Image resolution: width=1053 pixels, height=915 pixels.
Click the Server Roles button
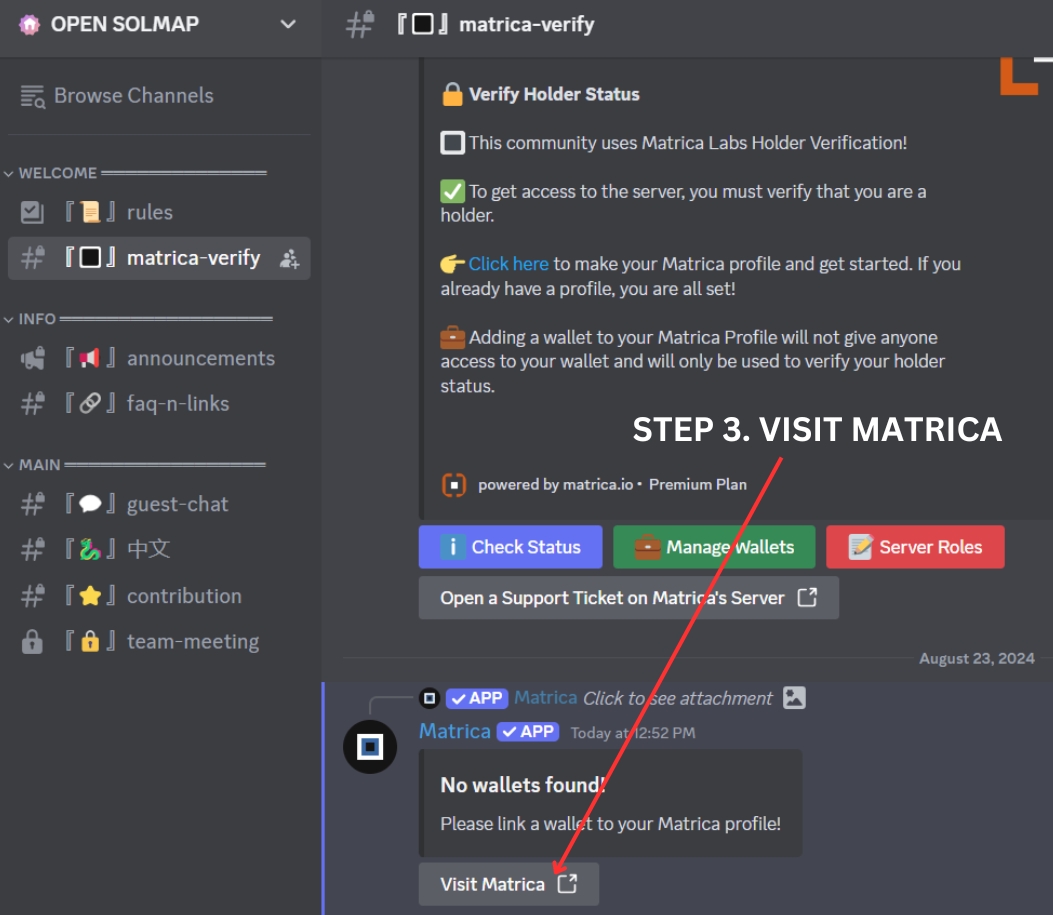[x=914, y=547]
